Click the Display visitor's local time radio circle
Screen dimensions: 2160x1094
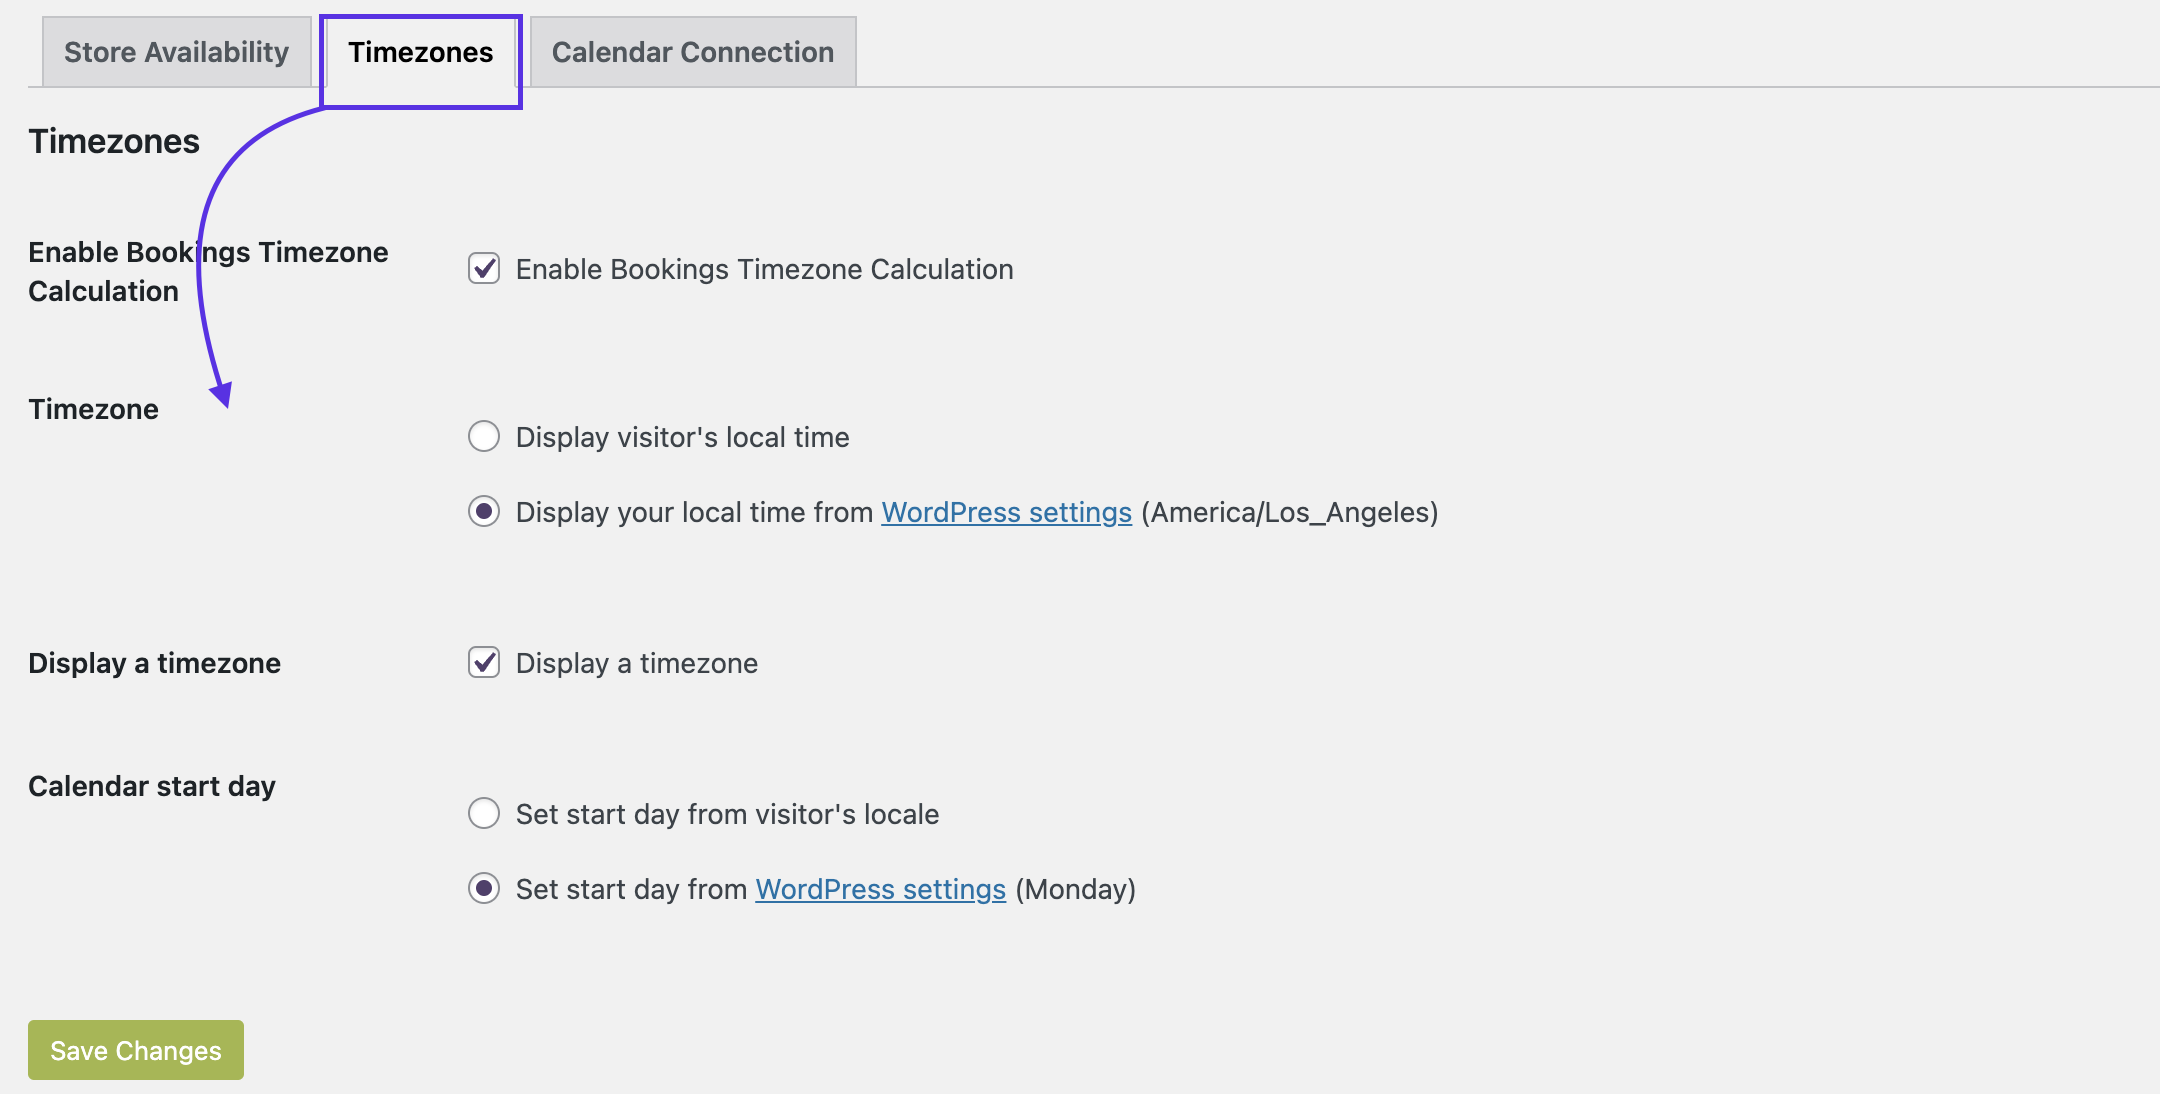pos(483,436)
